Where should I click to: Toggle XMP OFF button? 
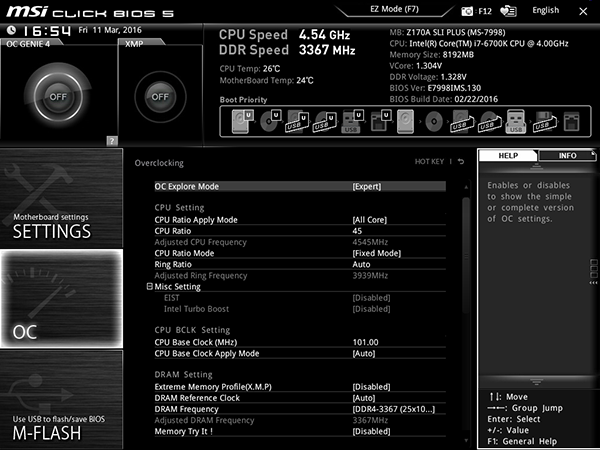coord(160,97)
